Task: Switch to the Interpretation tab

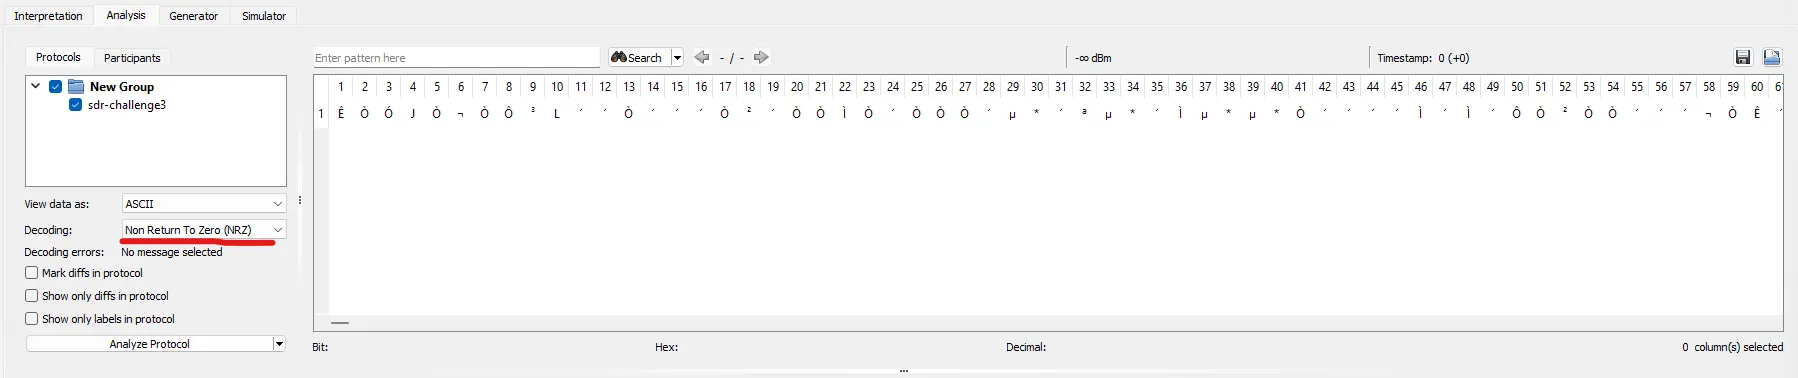Action: click(48, 16)
